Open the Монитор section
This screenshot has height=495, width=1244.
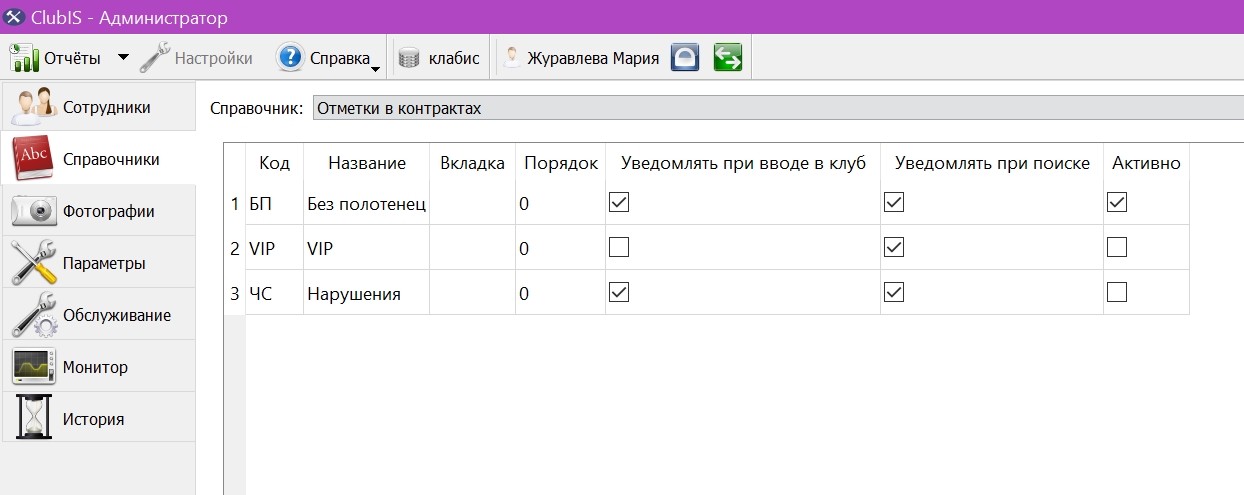tap(98, 367)
